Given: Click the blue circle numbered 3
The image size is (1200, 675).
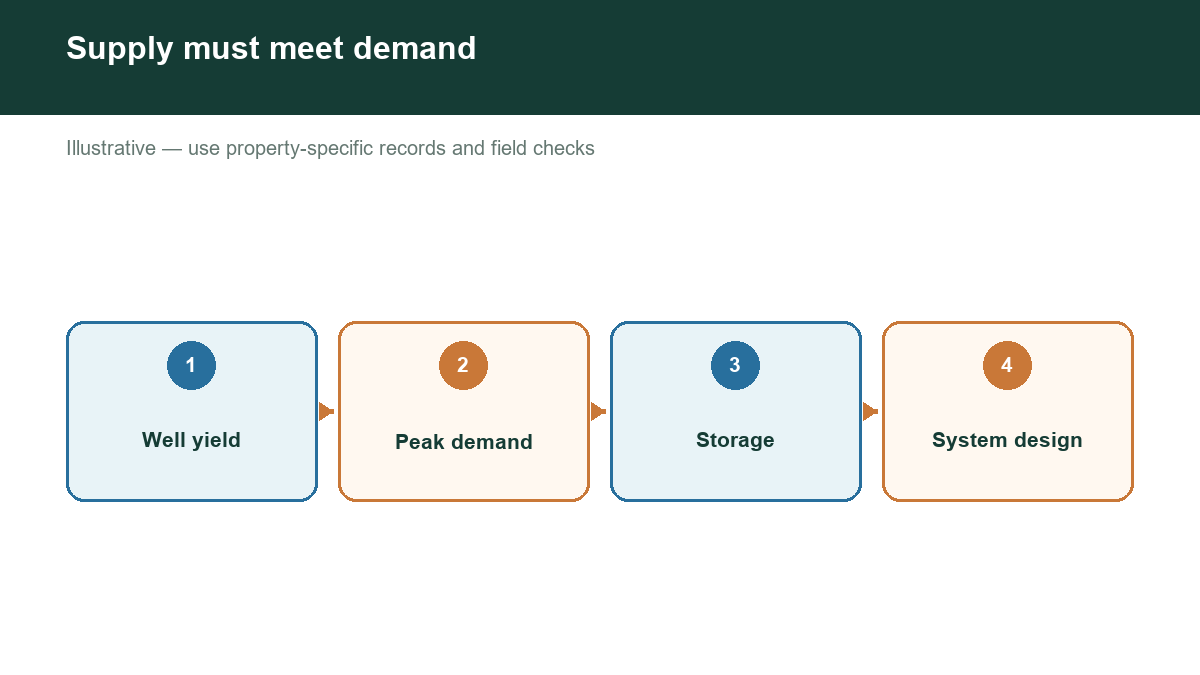Looking at the screenshot, I should tap(735, 365).
